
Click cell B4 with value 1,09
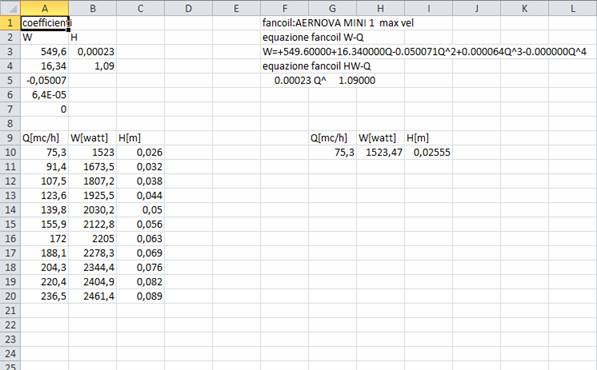[93, 66]
